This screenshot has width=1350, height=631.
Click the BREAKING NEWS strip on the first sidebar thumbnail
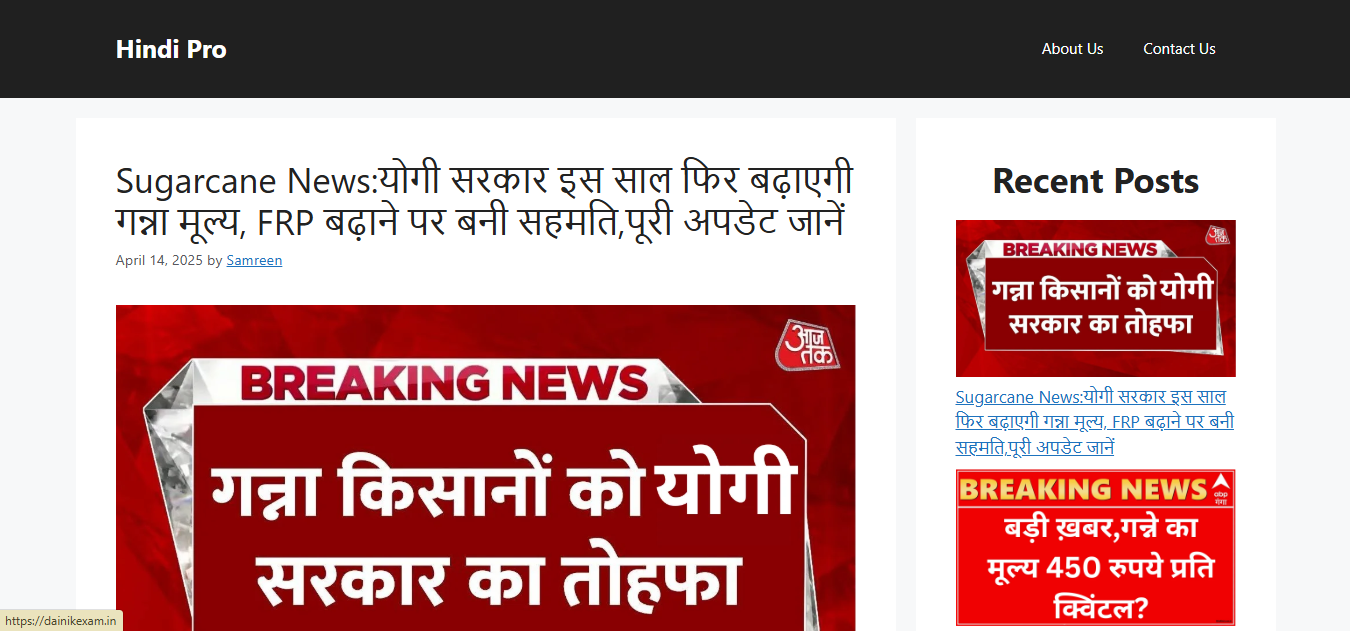click(x=1080, y=249)
